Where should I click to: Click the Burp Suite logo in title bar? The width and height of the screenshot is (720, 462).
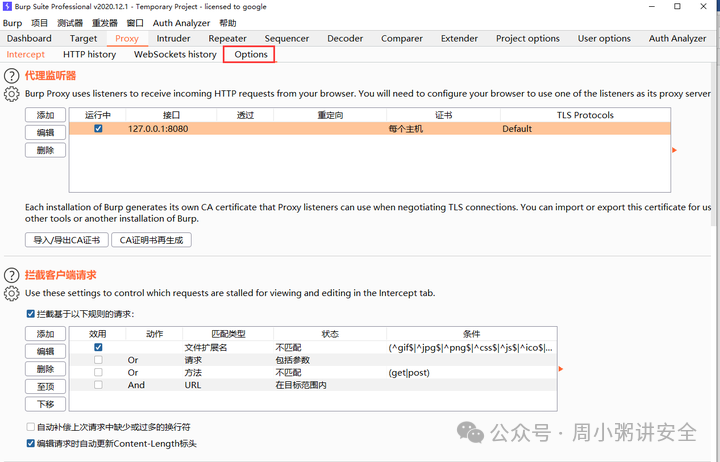click(x=7, y=6)
